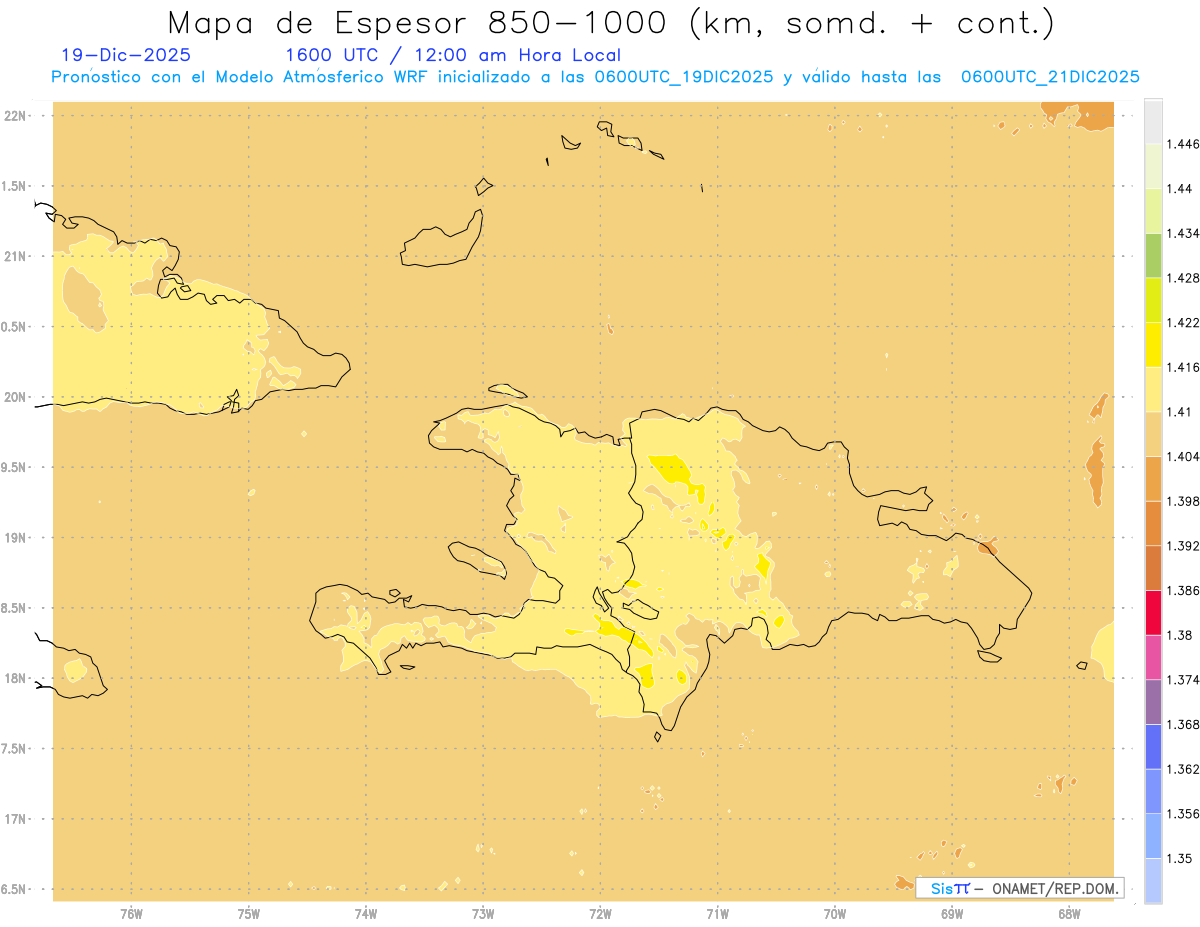Click the bright yellow swatch between 1.422 and 1.416

point(1153,345)
